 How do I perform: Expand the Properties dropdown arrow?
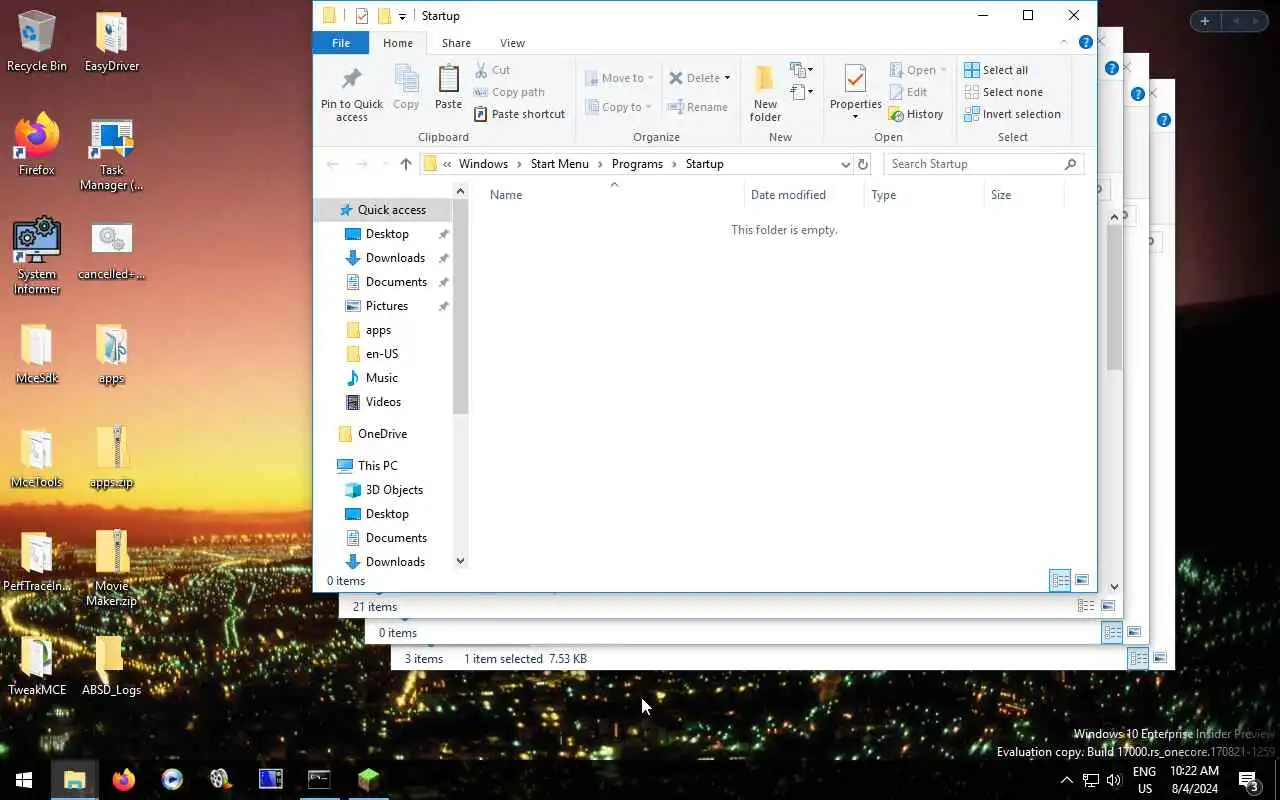point(855,117)
